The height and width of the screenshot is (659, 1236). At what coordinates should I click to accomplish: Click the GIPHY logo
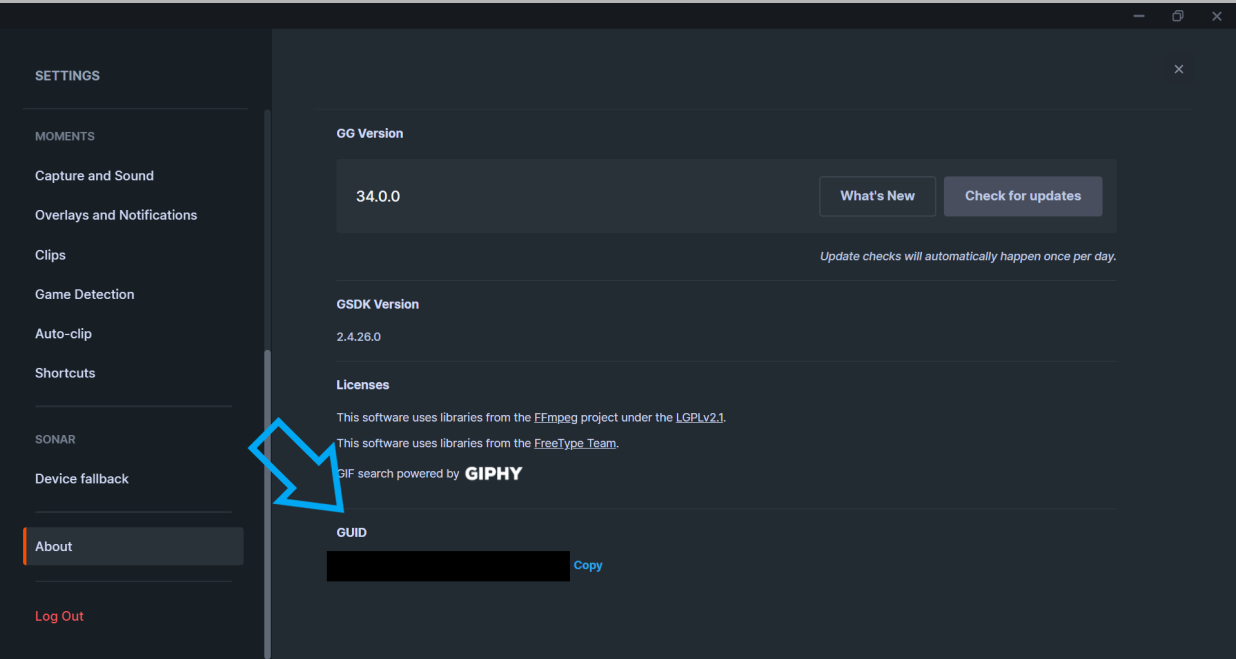[x=494, y=473]
